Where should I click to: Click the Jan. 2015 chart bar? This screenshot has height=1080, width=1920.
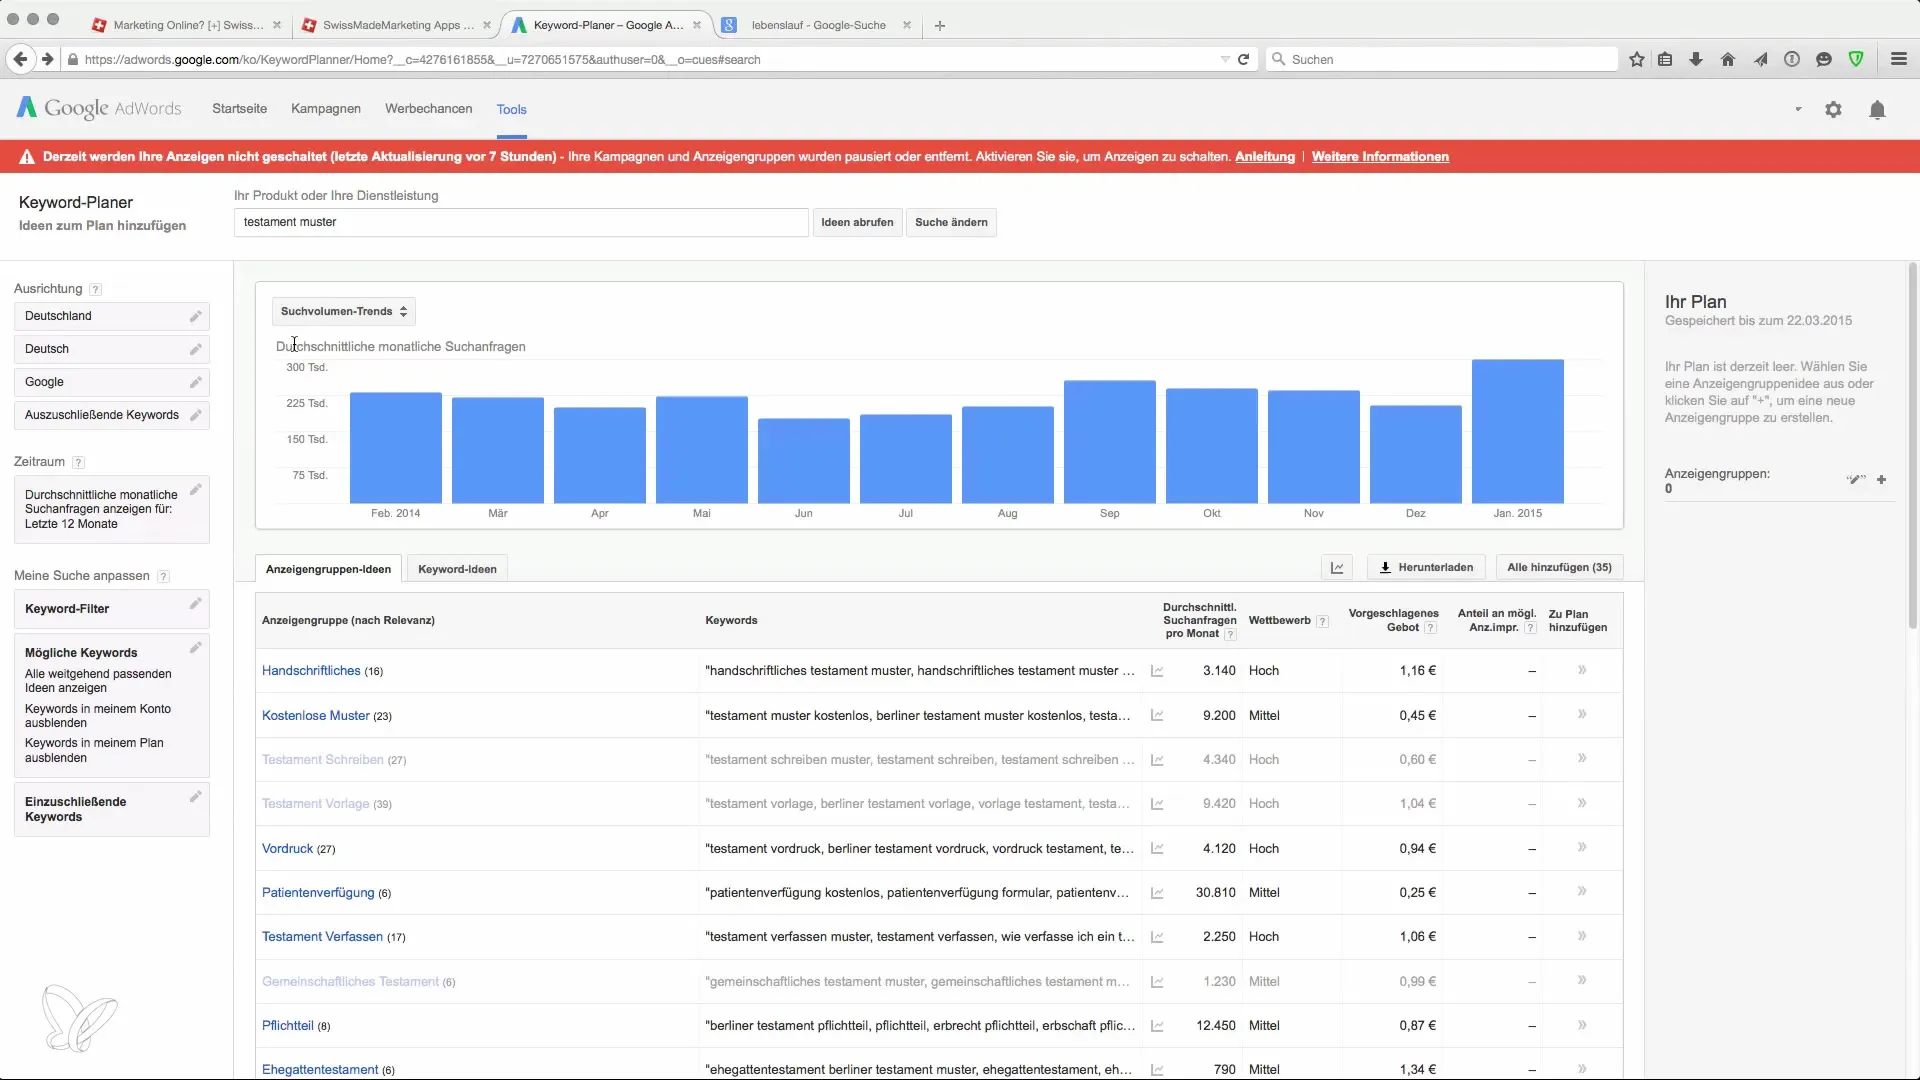[x=1517, y=431]
